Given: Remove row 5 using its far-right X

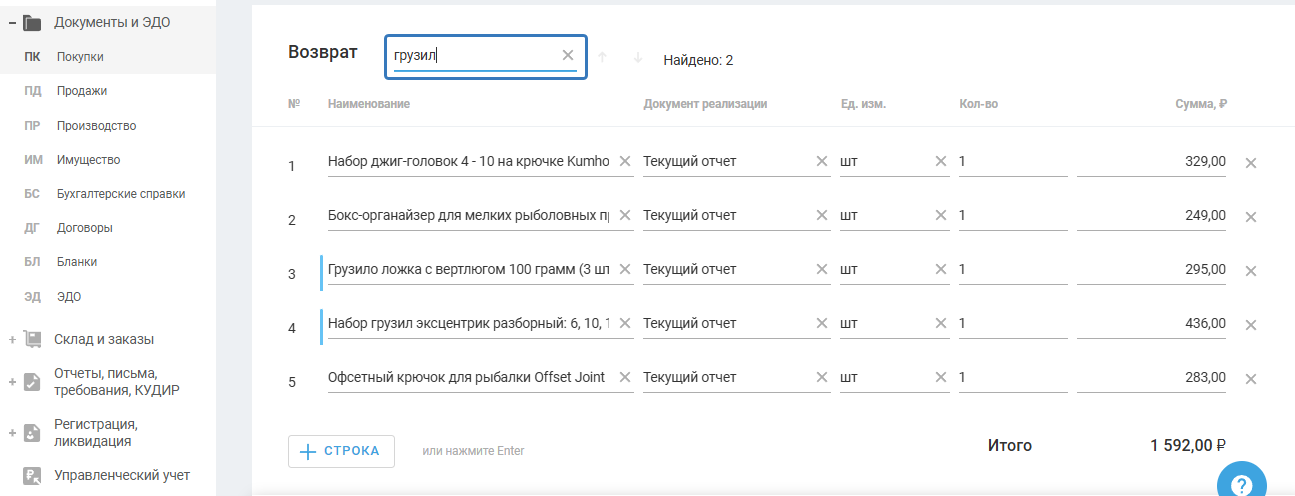Looking at the screenshot, I should [1250, 378].
